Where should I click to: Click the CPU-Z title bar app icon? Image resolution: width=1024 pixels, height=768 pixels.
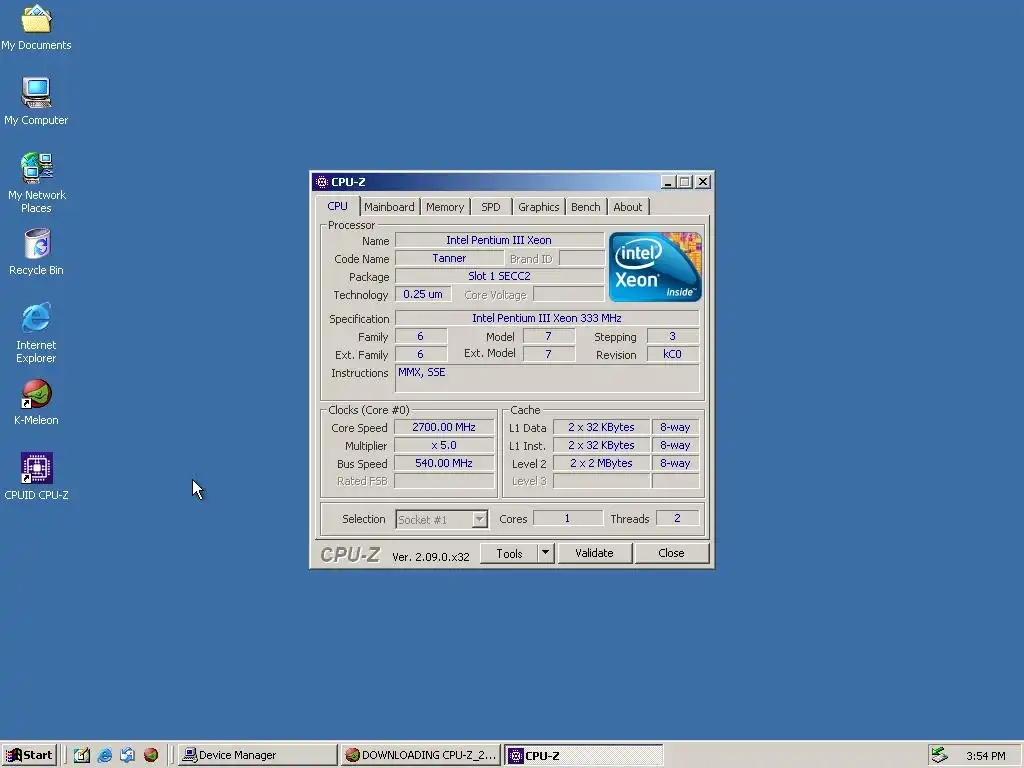321,182
